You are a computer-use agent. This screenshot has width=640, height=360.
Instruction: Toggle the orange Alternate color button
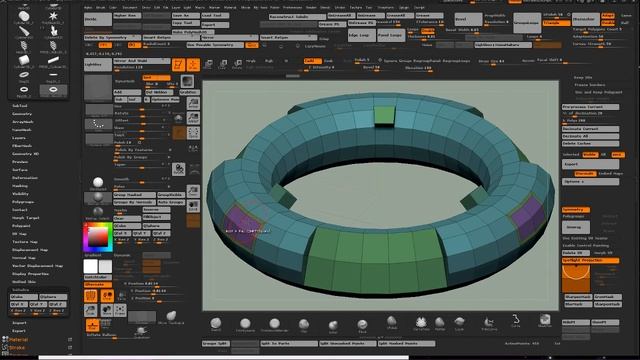[98, 284]
